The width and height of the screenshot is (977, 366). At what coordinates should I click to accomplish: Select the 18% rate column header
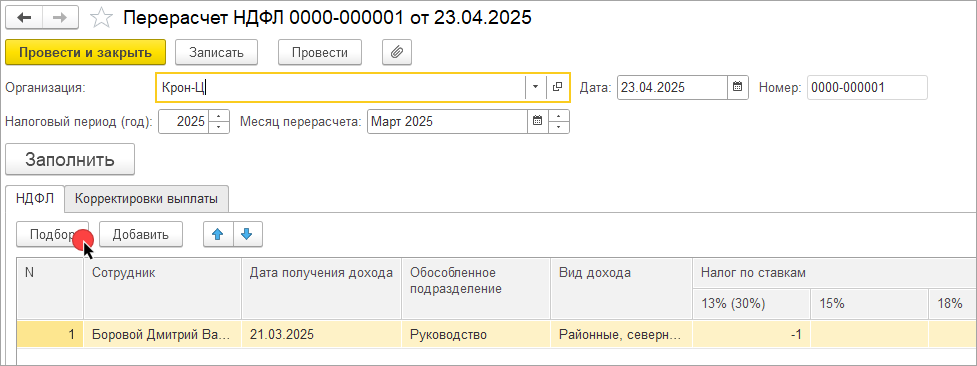point(953,304)
